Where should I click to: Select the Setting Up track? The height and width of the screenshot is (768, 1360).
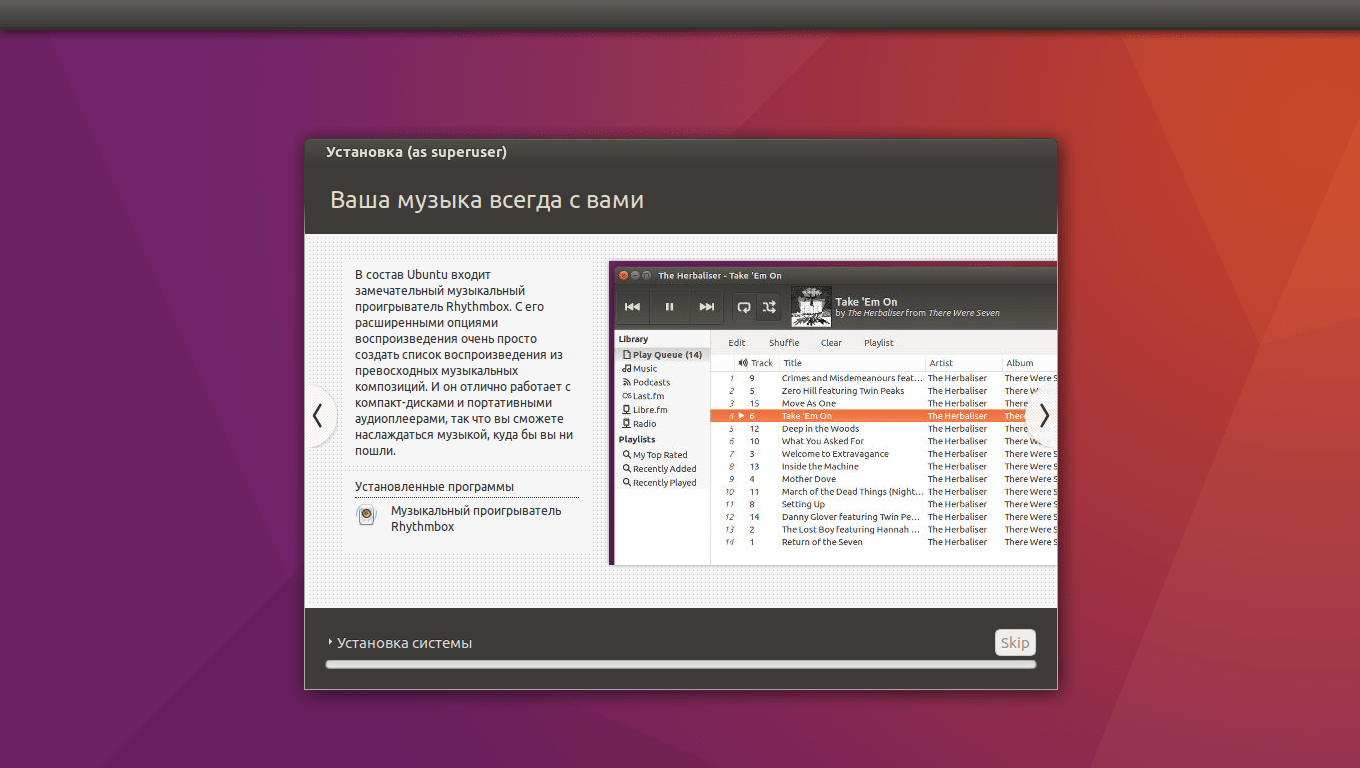(884, 504)
